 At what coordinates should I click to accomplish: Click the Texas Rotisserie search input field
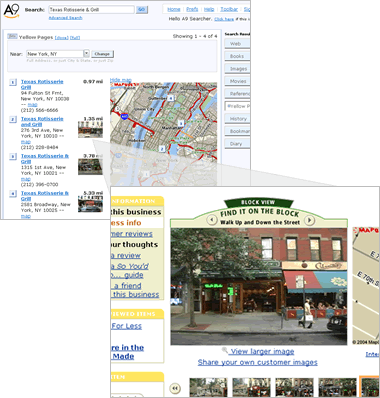click(91, 10)
